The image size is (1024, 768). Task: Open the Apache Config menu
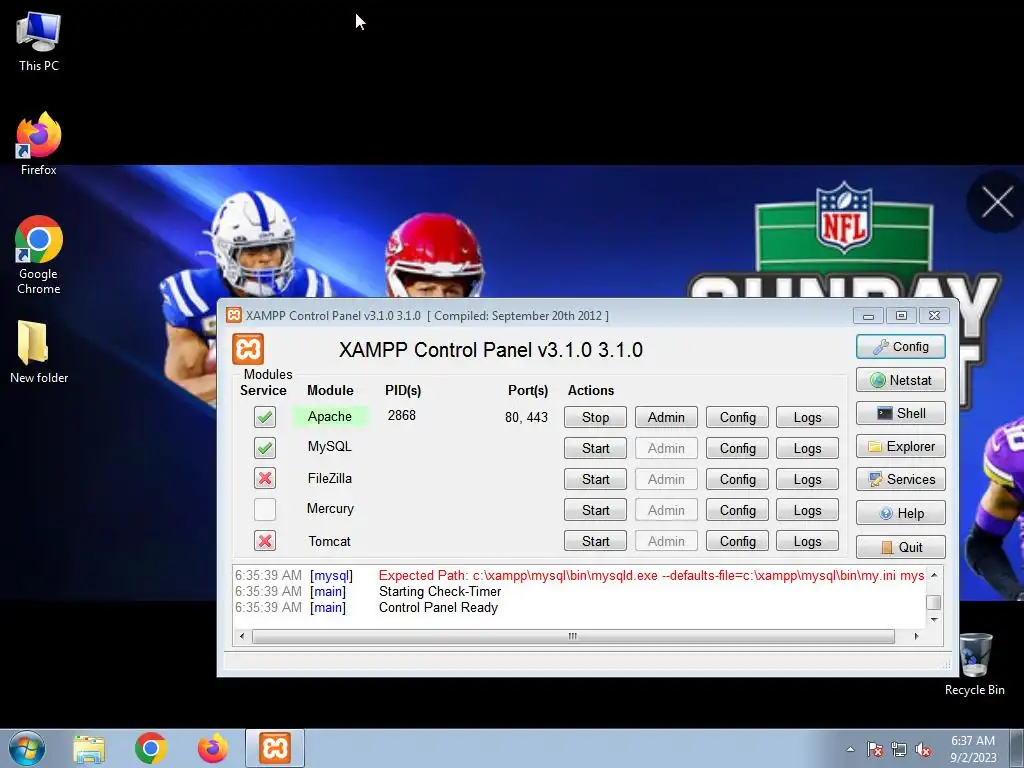point(737,417)
